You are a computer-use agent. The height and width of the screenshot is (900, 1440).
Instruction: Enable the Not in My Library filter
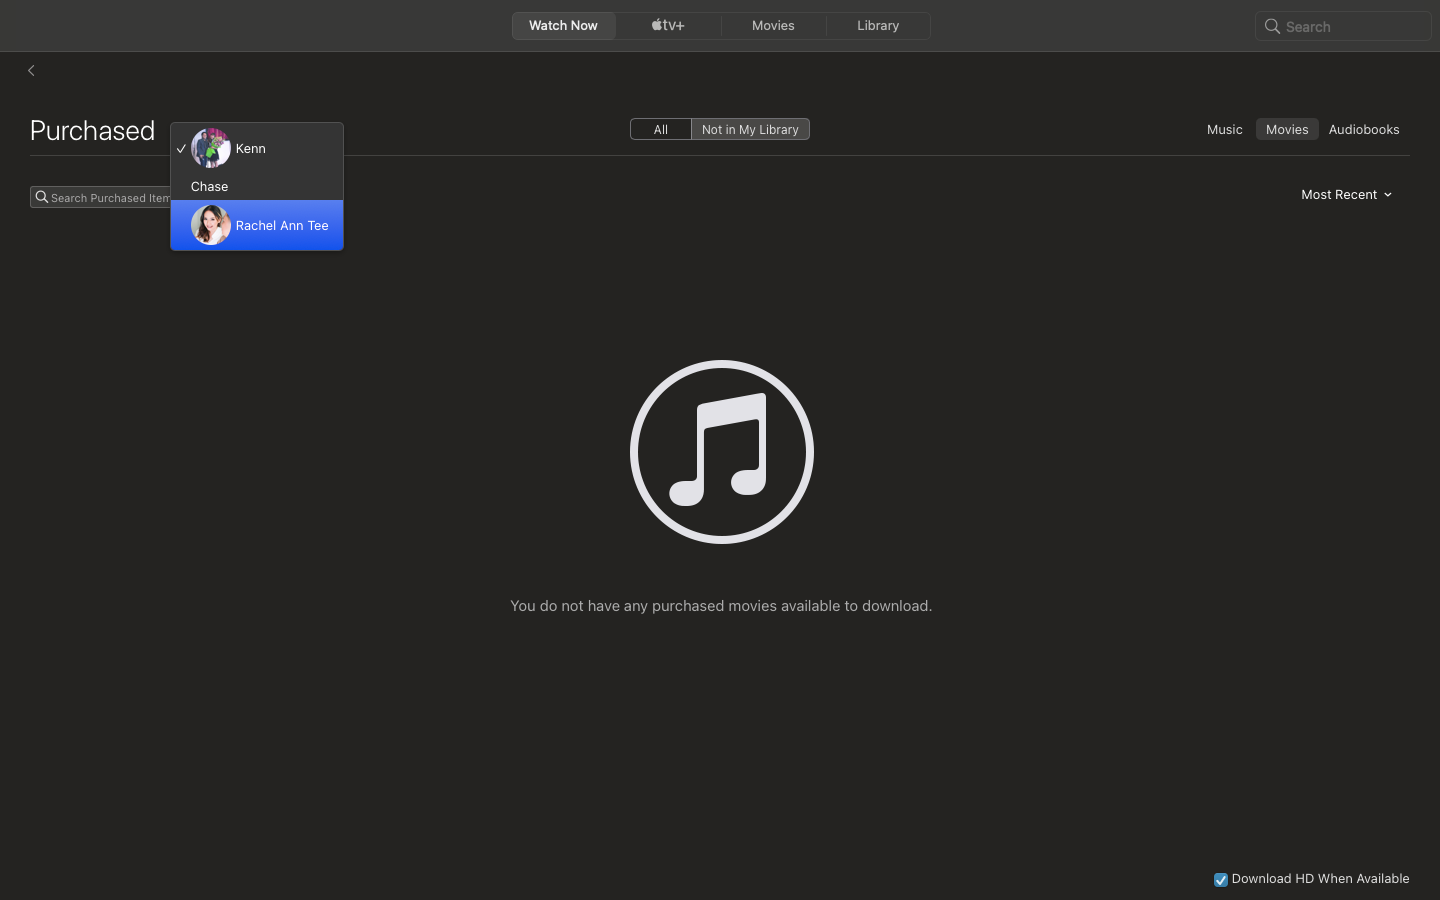coord(750,129)
